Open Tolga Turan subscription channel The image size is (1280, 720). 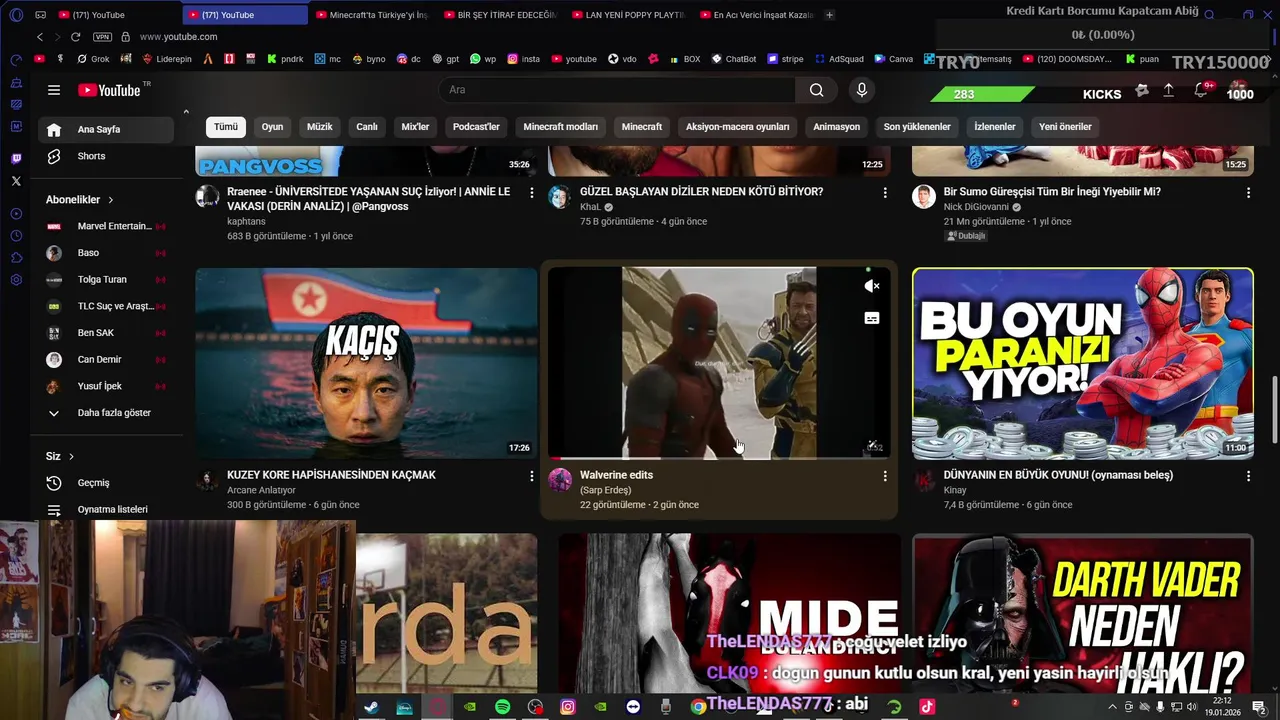[106, 280]
